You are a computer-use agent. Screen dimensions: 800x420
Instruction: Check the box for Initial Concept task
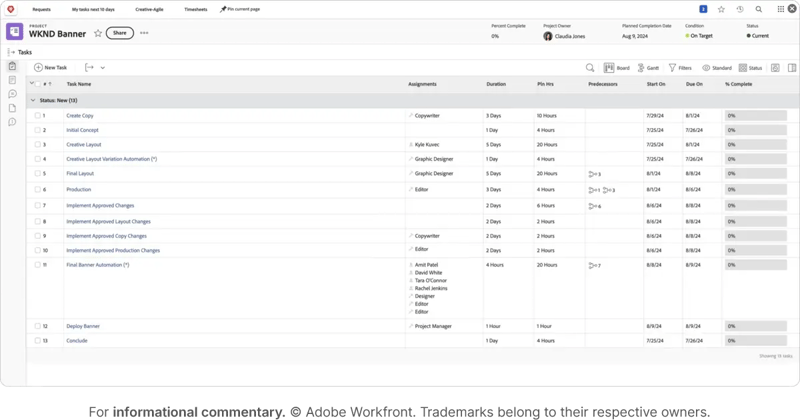[37, 130]
